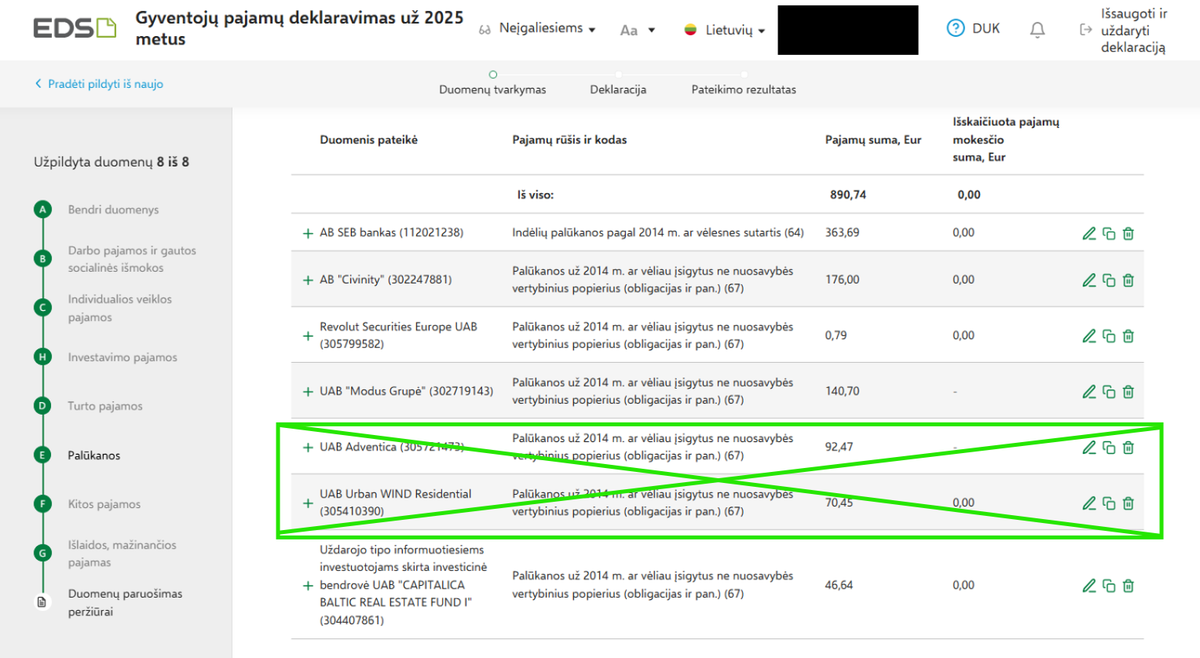Delete CAPITALICA BALTIC REAL ESTATE FUND row
Viewport: 1200px width, 658px height.
point(1128,586)
